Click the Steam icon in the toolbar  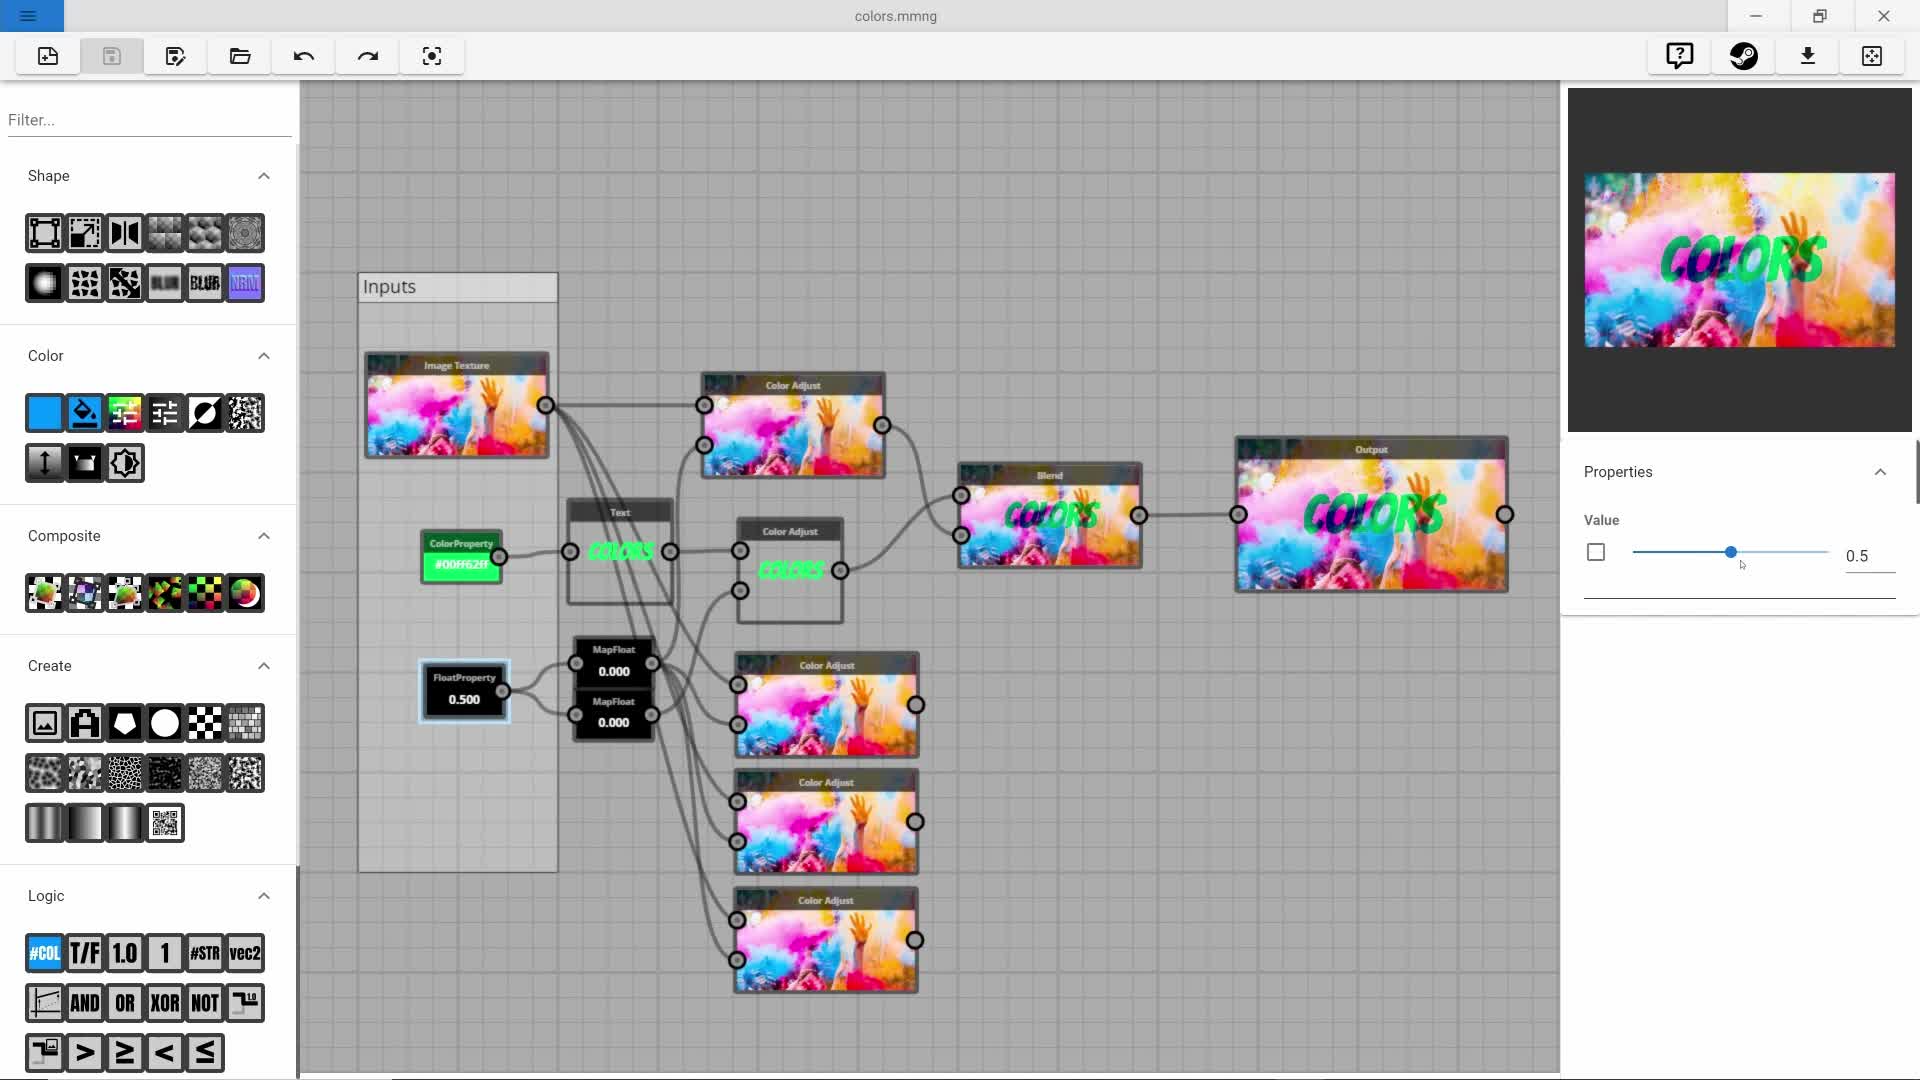pyautogui.click(x=1744, y=56)
